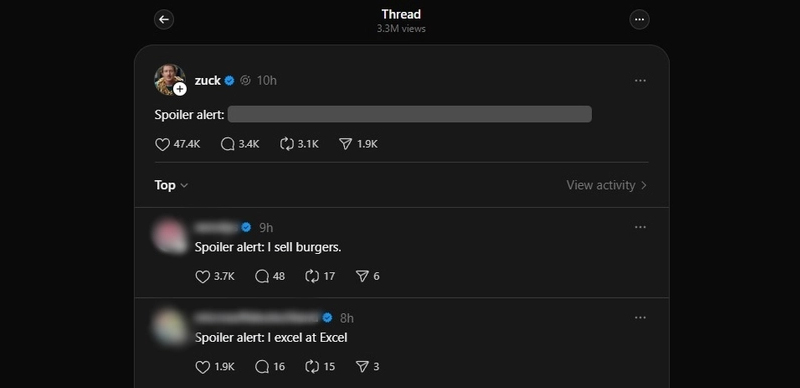The height and width of the screenshot is (388, 800).
Task: Repost the "I excel at Excel" reply
Action: [312, 367]
